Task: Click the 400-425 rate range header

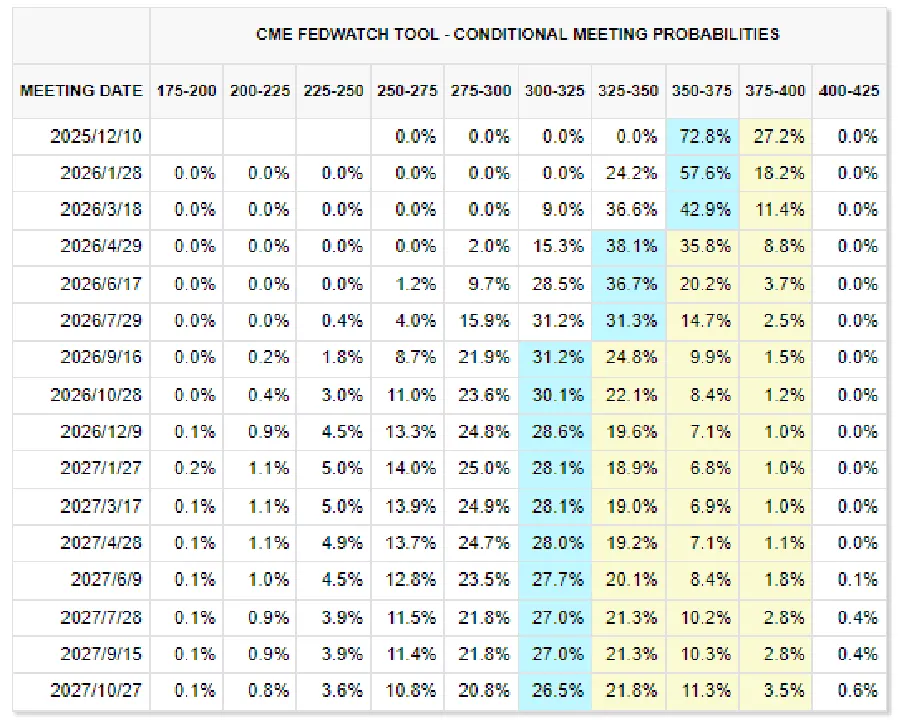Action: click(849, 90)
